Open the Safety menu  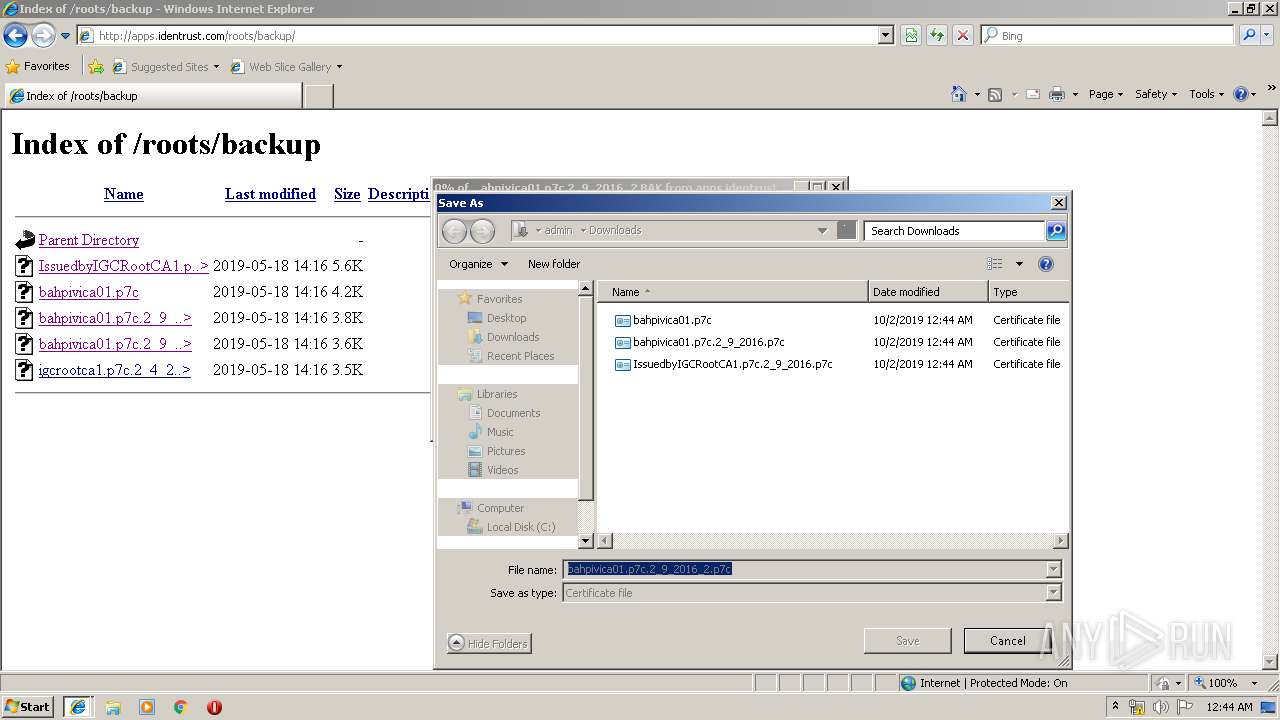tap(1156, 94)
